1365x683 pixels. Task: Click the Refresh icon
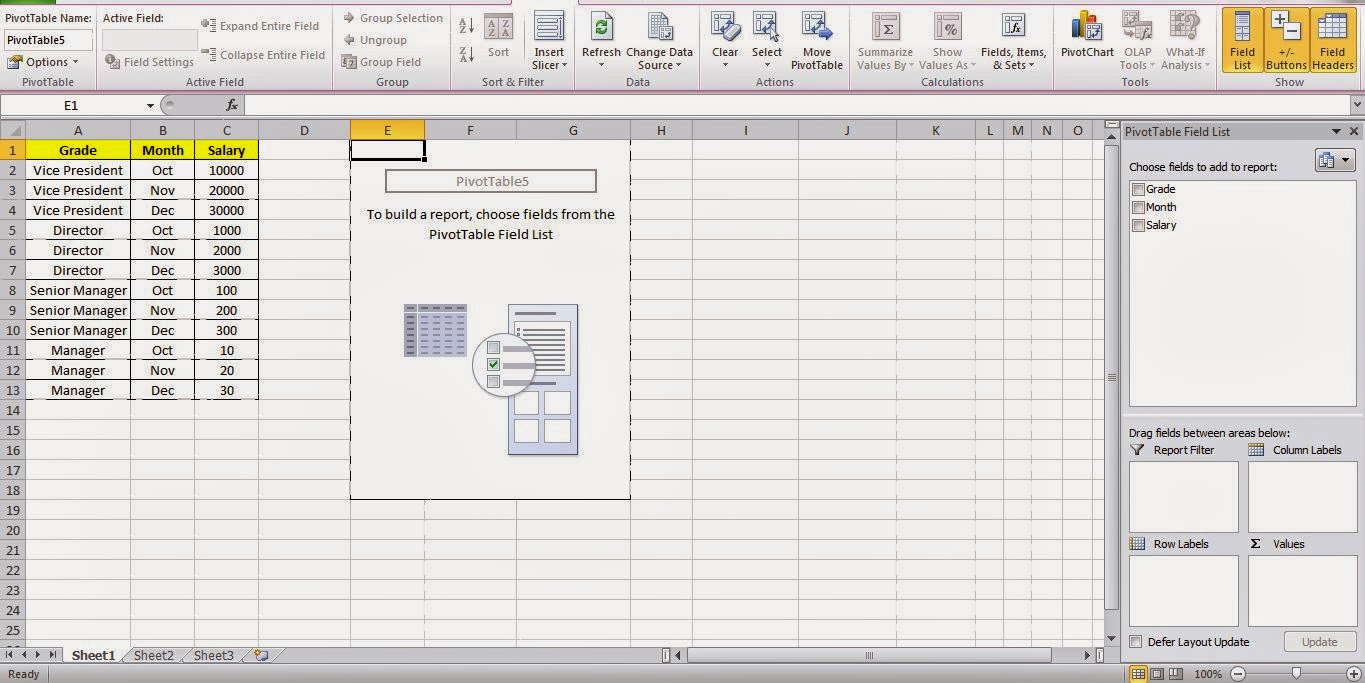[x=601, y=40]
